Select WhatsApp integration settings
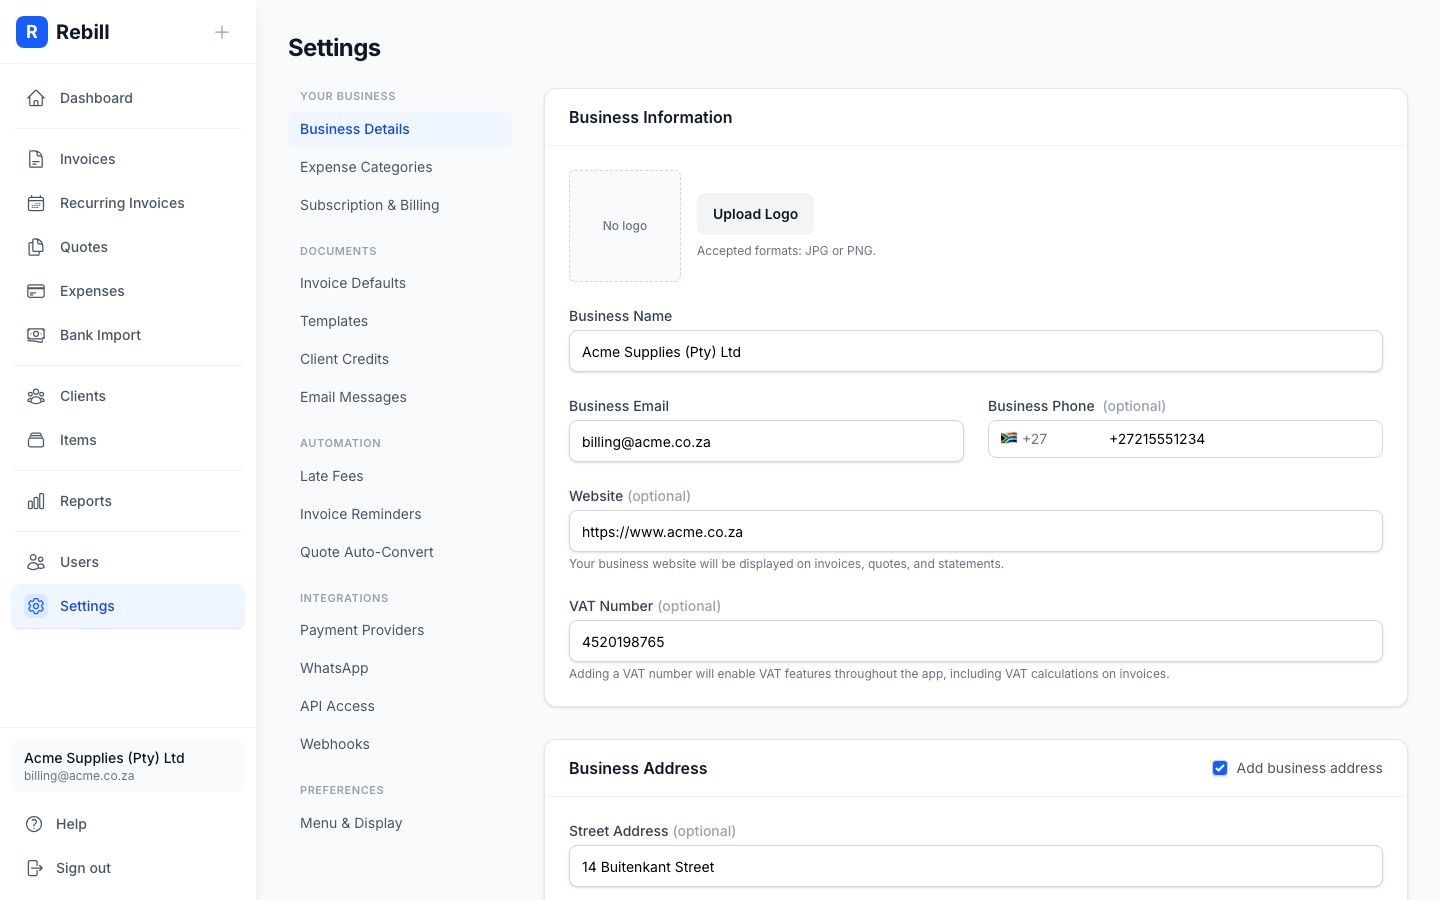 pos(400,668)
